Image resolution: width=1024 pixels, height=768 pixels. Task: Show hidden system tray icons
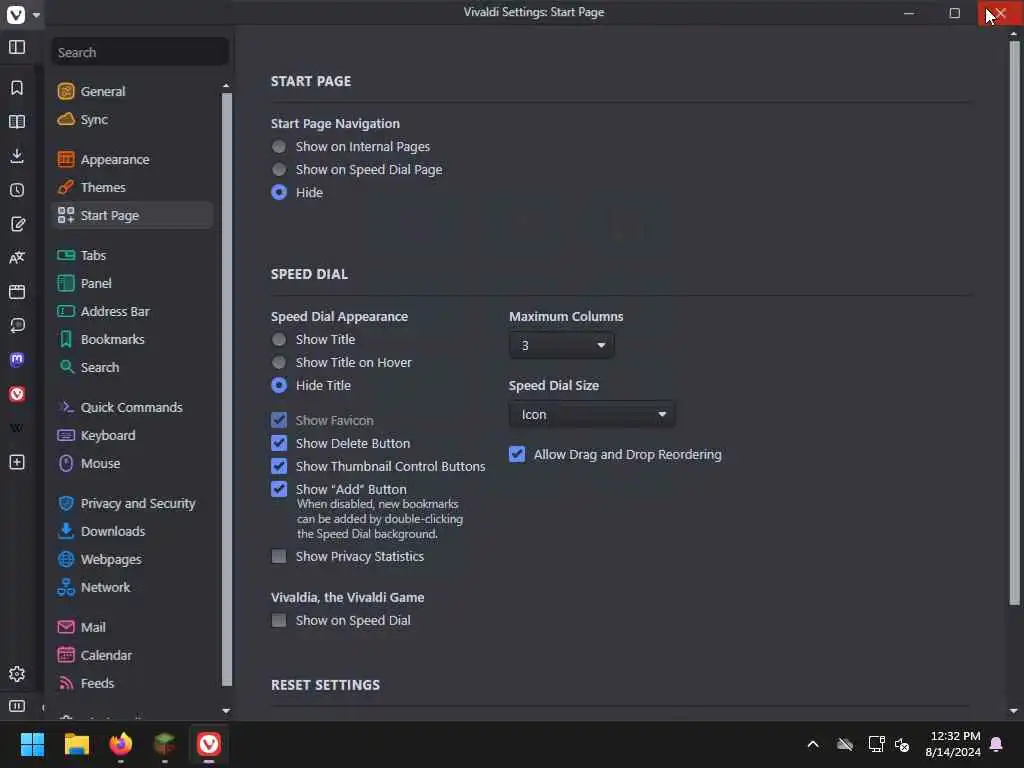(x=813, y=744)
